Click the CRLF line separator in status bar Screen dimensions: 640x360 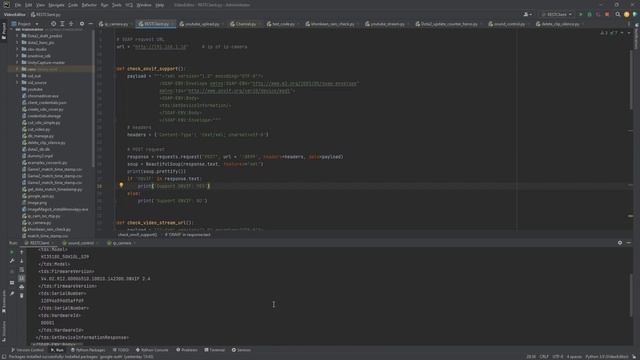pos(544,357)
